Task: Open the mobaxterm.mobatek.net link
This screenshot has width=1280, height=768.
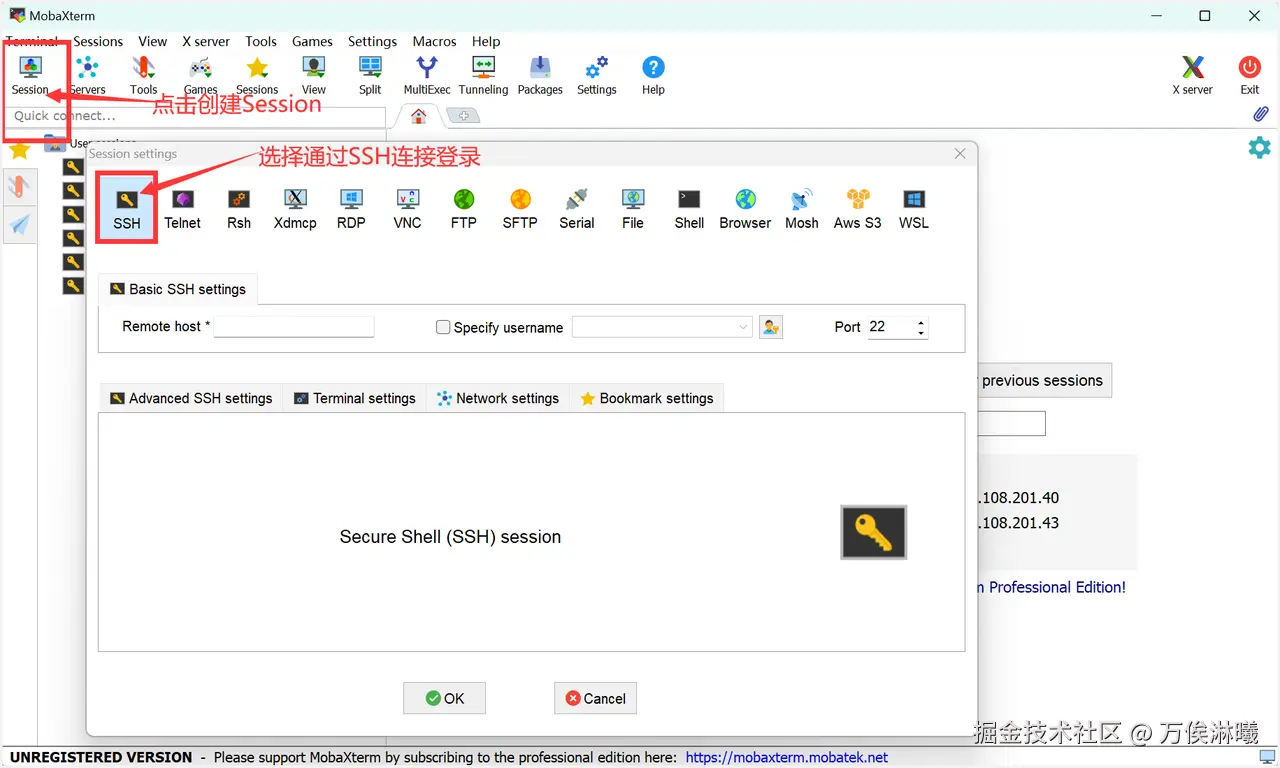Action: click(787, 757)
